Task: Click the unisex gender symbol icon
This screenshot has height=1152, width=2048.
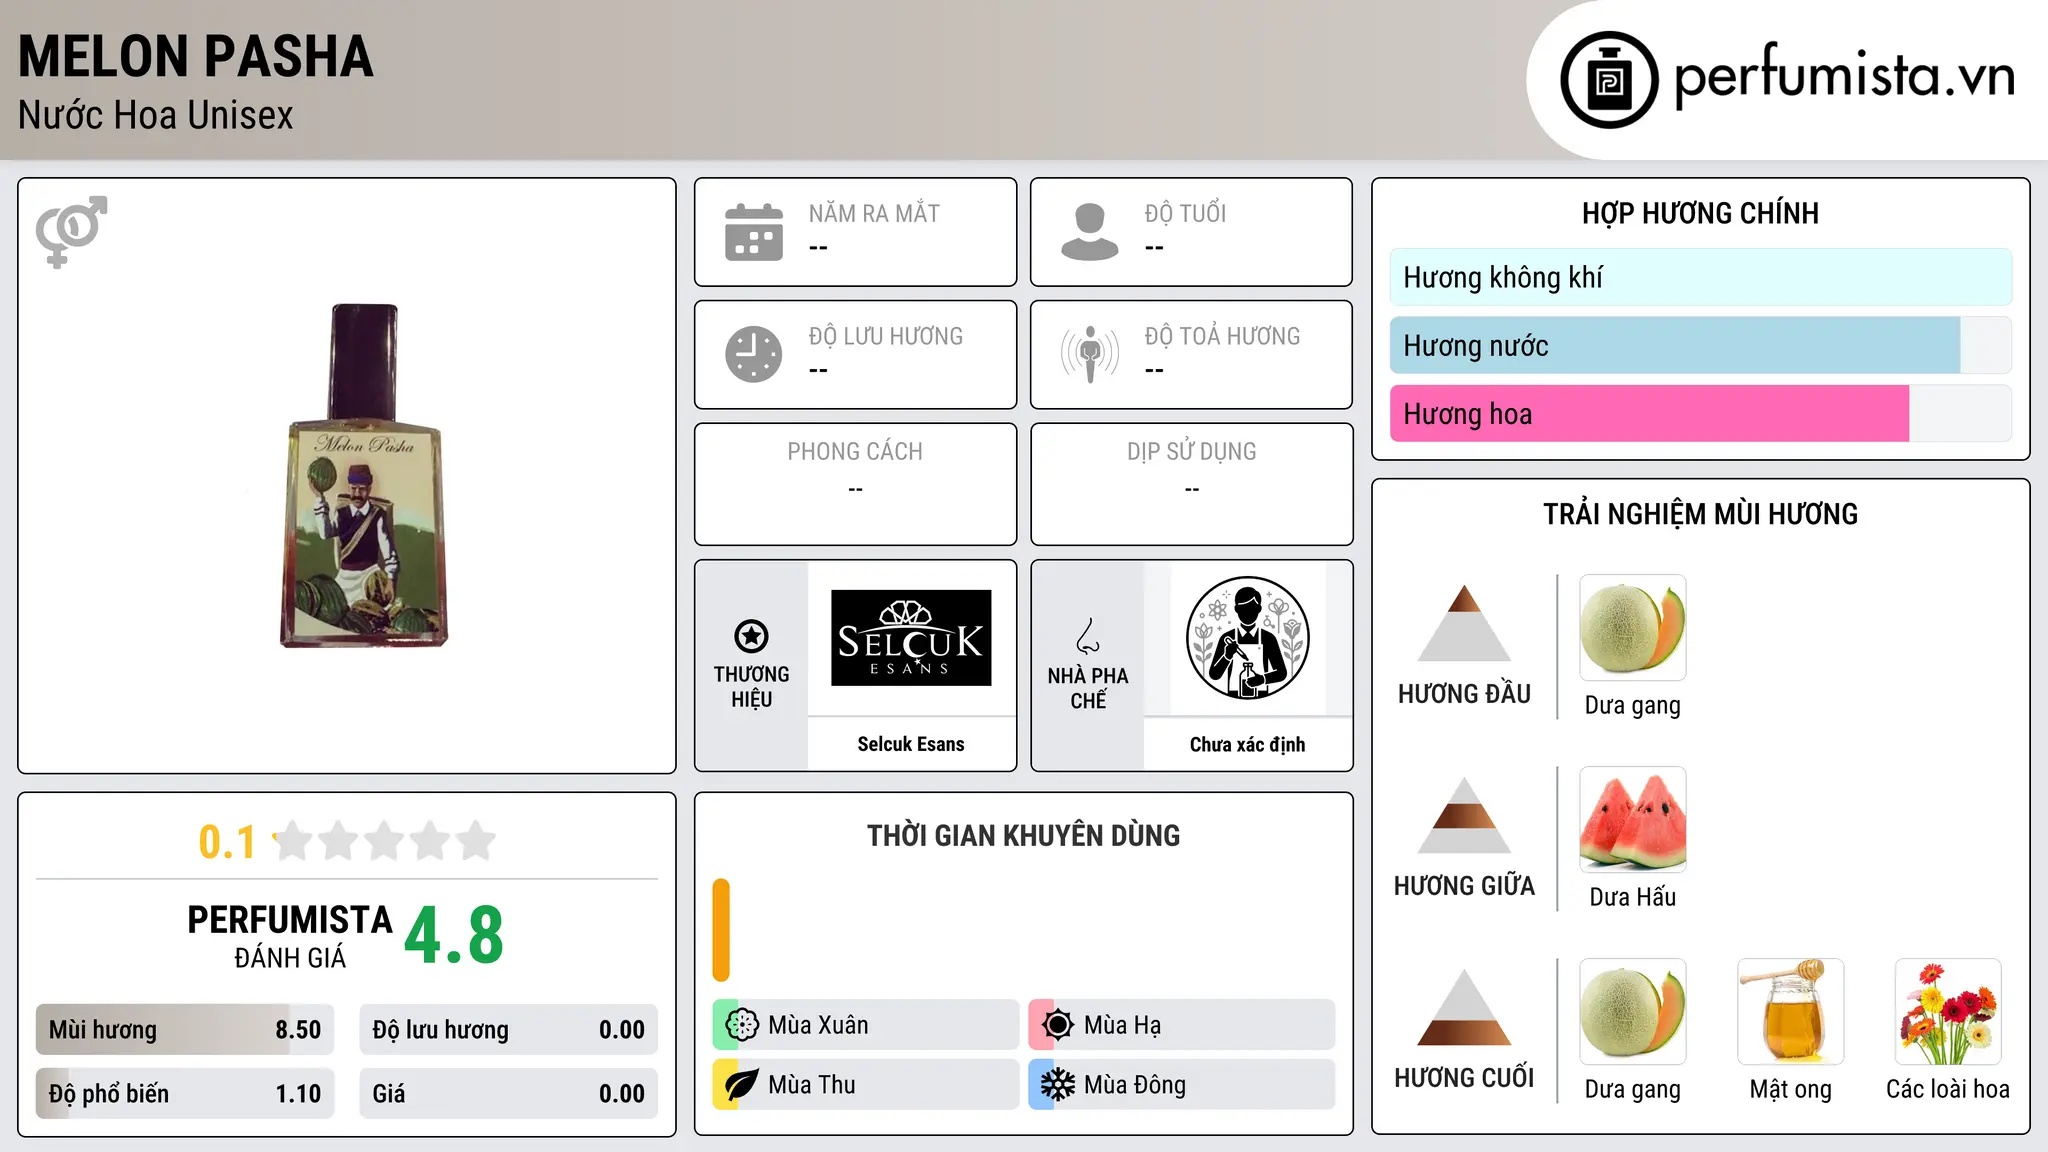Action: point(71,231)
